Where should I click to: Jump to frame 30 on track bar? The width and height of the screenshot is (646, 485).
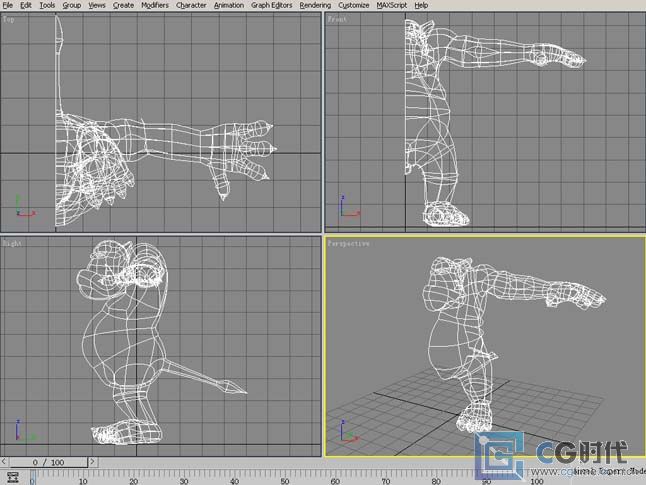(x=184, y=480)
